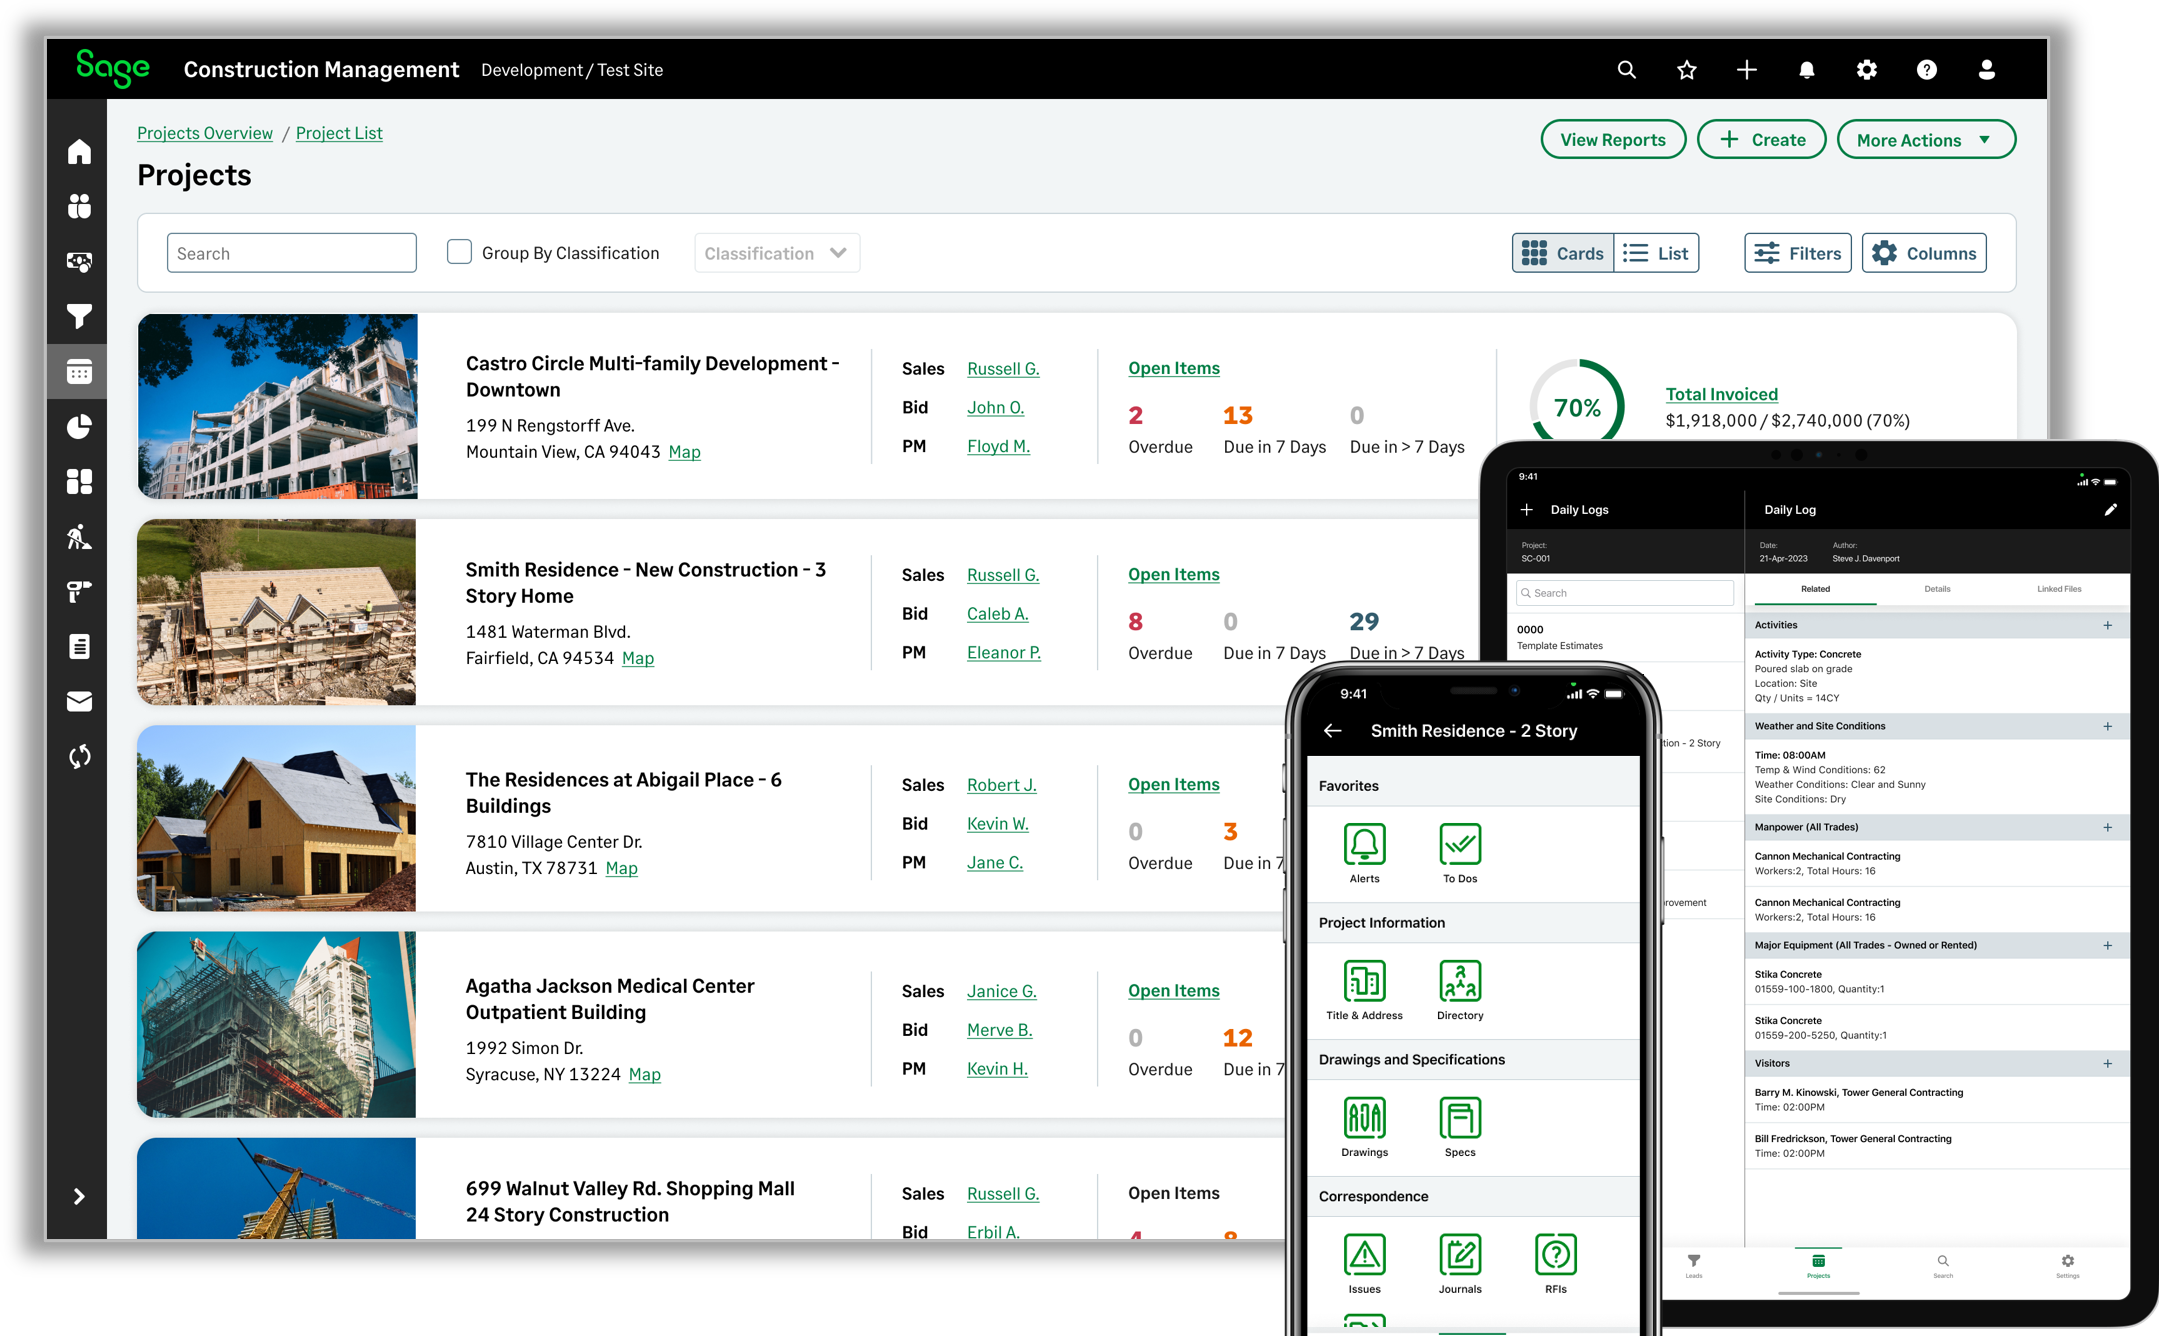Add an entry to Weather and Site Conditions
Screen dimensions: 2159x1336
(x=2107, y=726)
